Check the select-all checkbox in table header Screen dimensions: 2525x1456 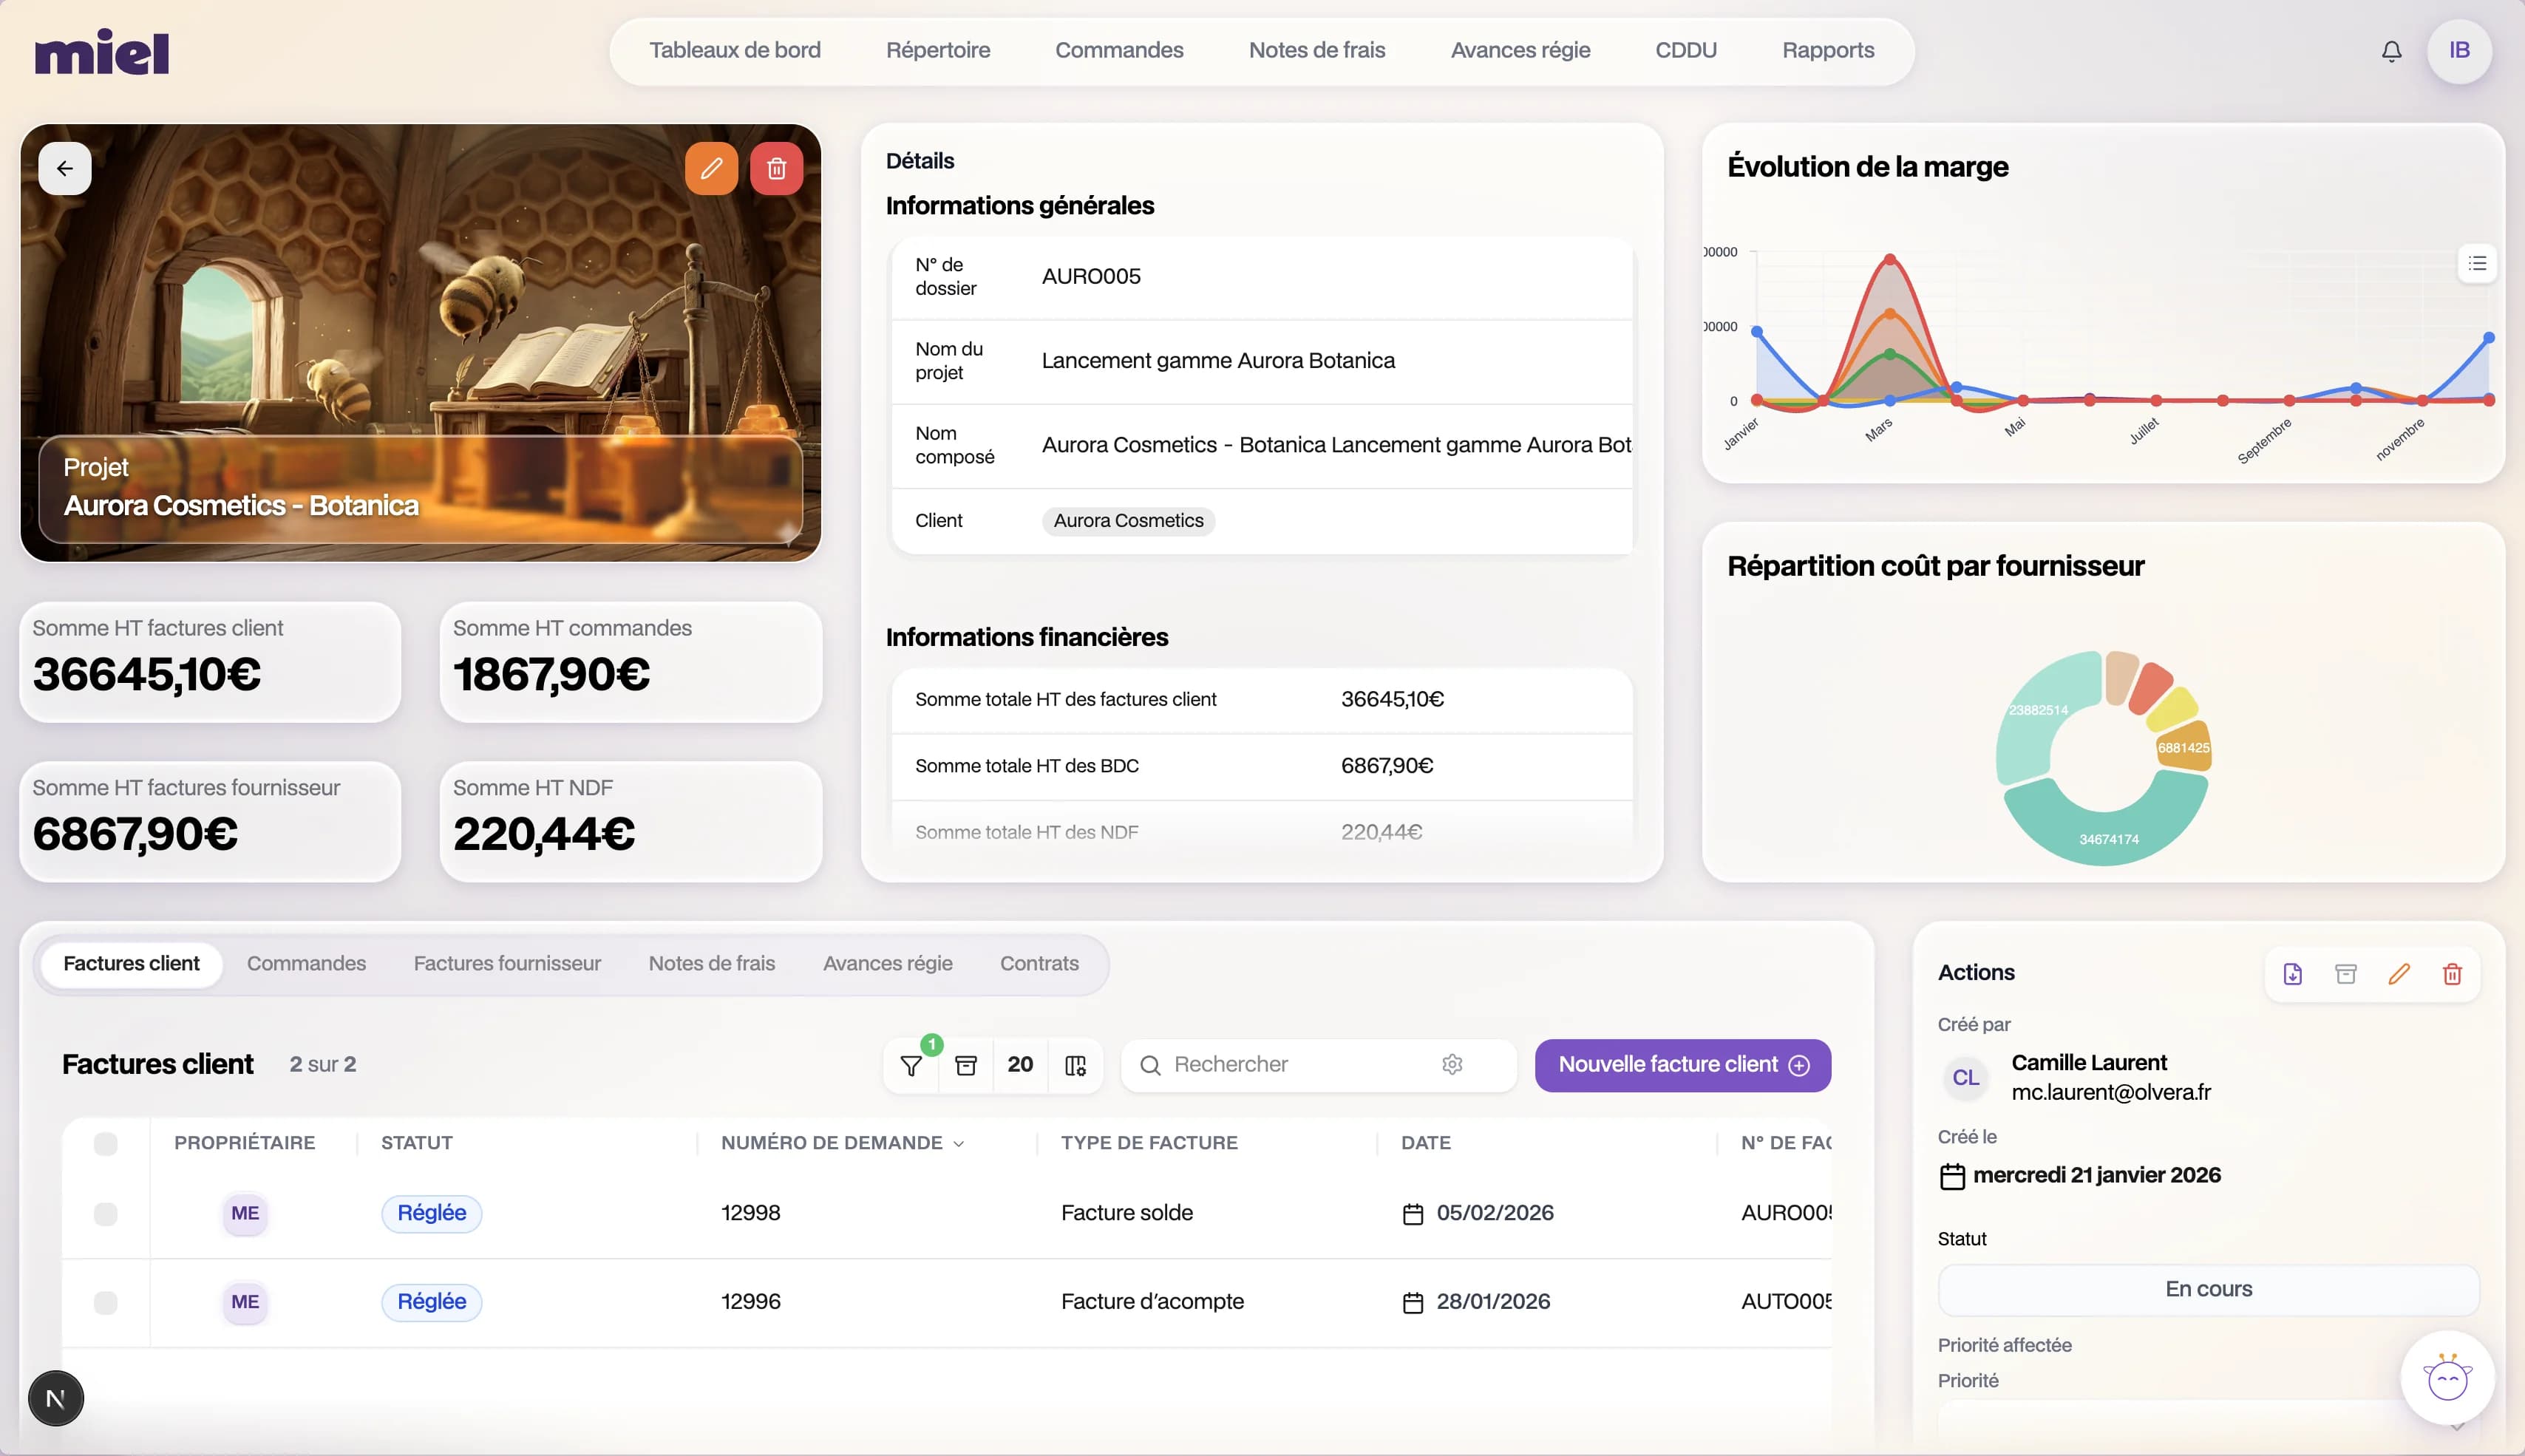[105, 1143]
